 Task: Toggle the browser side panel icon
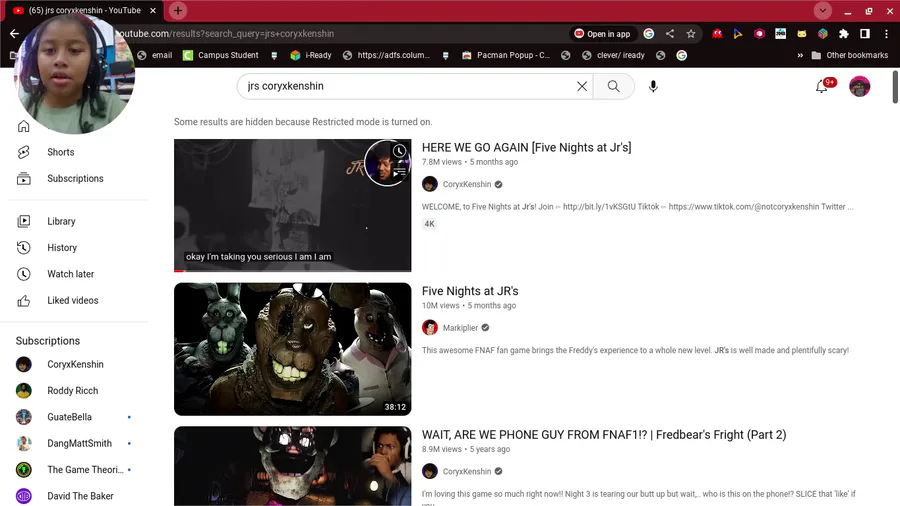tap(864, 34)
